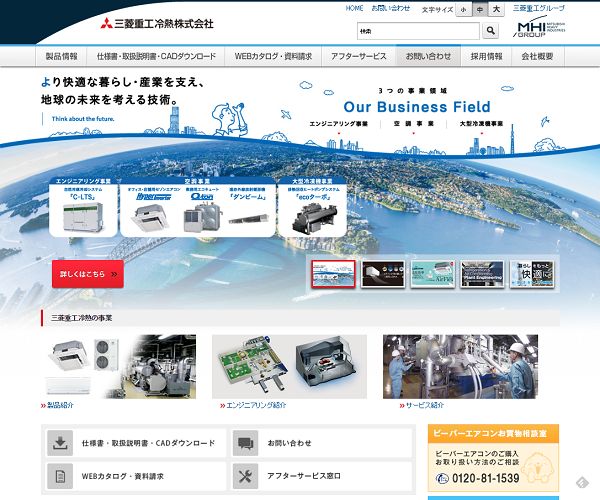Click the document catalog icon
Image resolution: width=600 pixels, height=500 pixels.
pos(60,476)
